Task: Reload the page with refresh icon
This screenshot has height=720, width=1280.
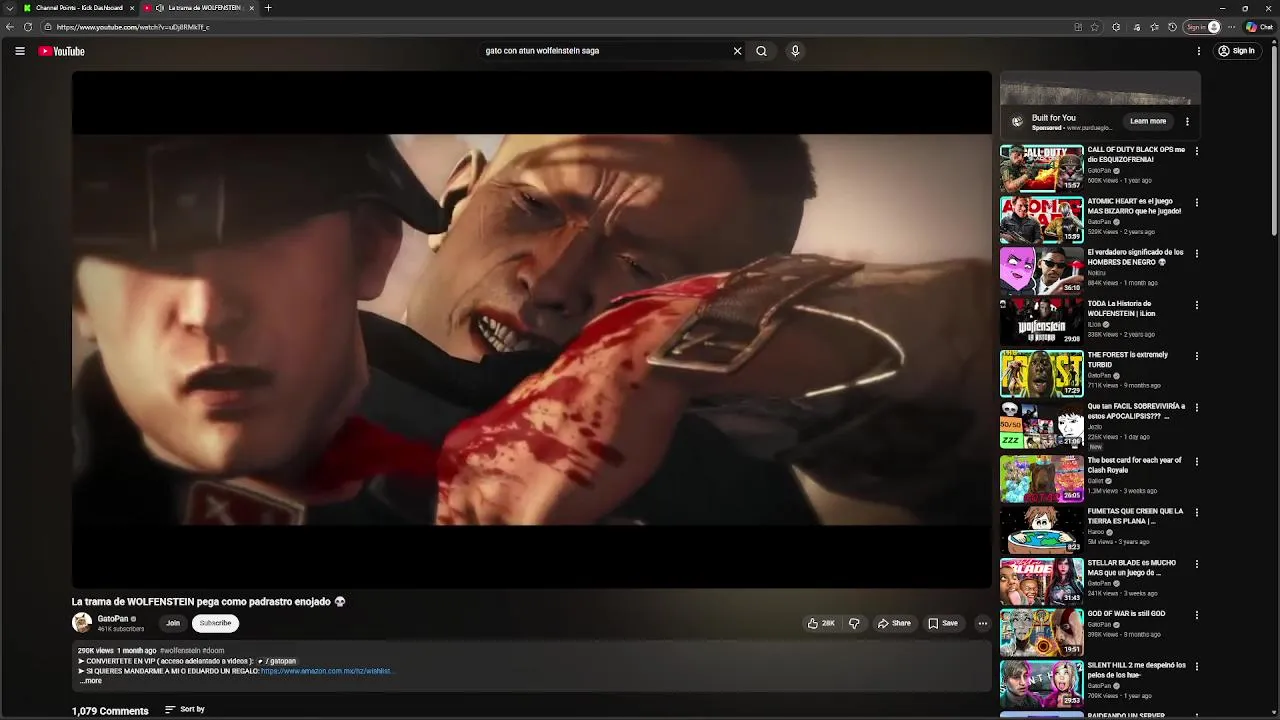Action: coord(28,27)
